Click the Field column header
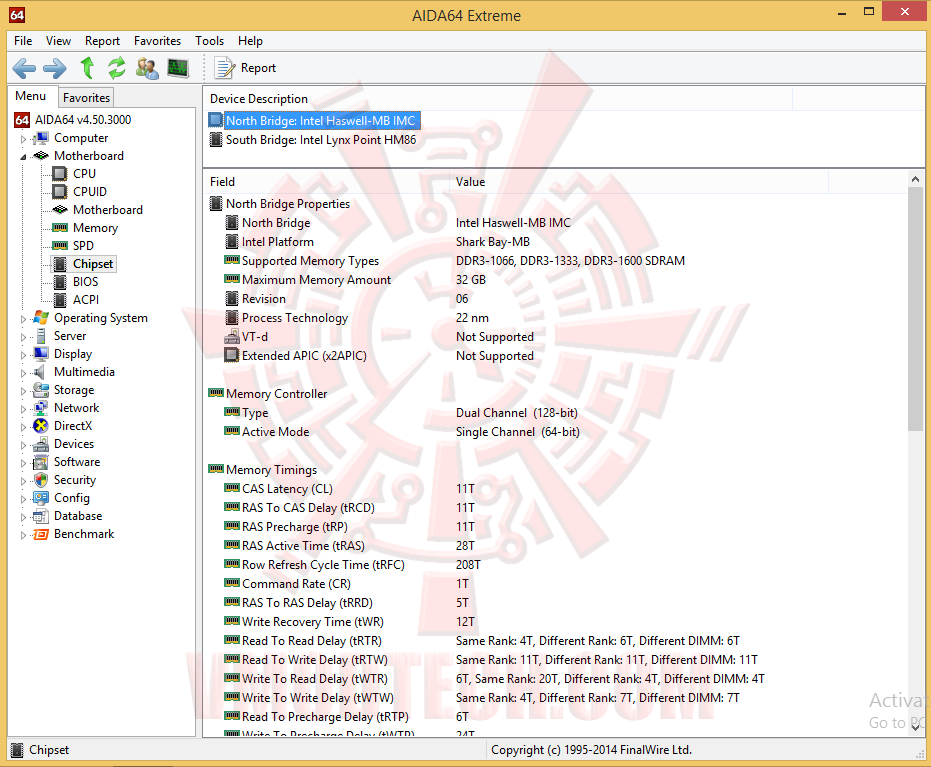Viewport: 931px width, 767px height. (x=325, y=182)
